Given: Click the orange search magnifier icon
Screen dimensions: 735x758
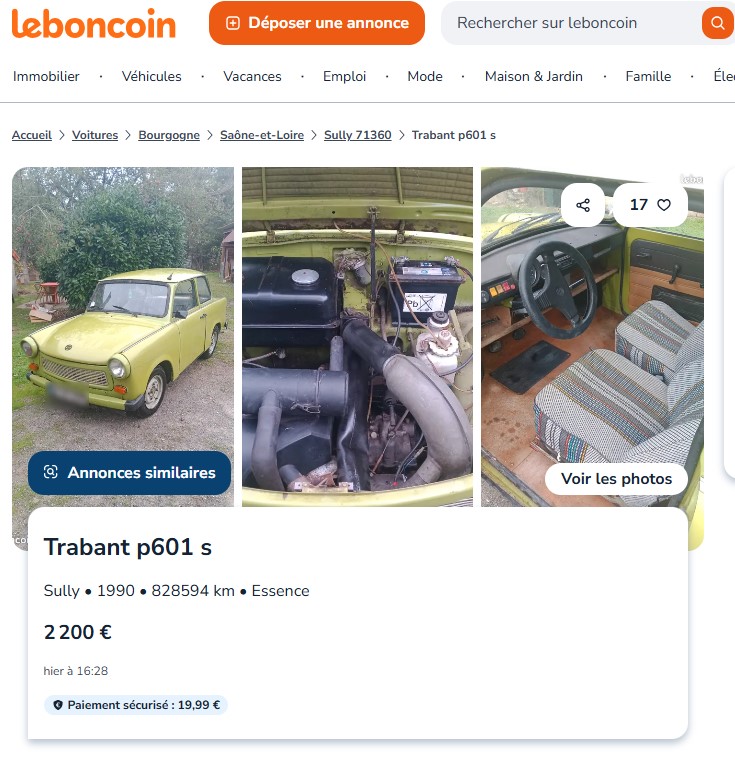Looking at the screenshot, I should click(718, 23).
